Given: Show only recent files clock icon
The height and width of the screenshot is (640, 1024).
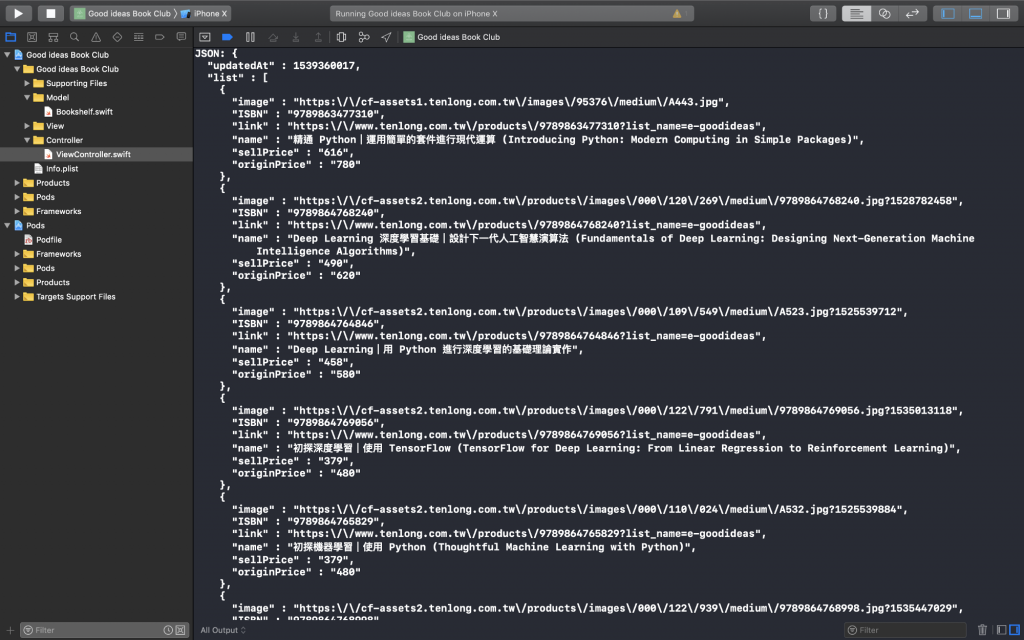Looking at the screenshot, I should coord(168,630).
